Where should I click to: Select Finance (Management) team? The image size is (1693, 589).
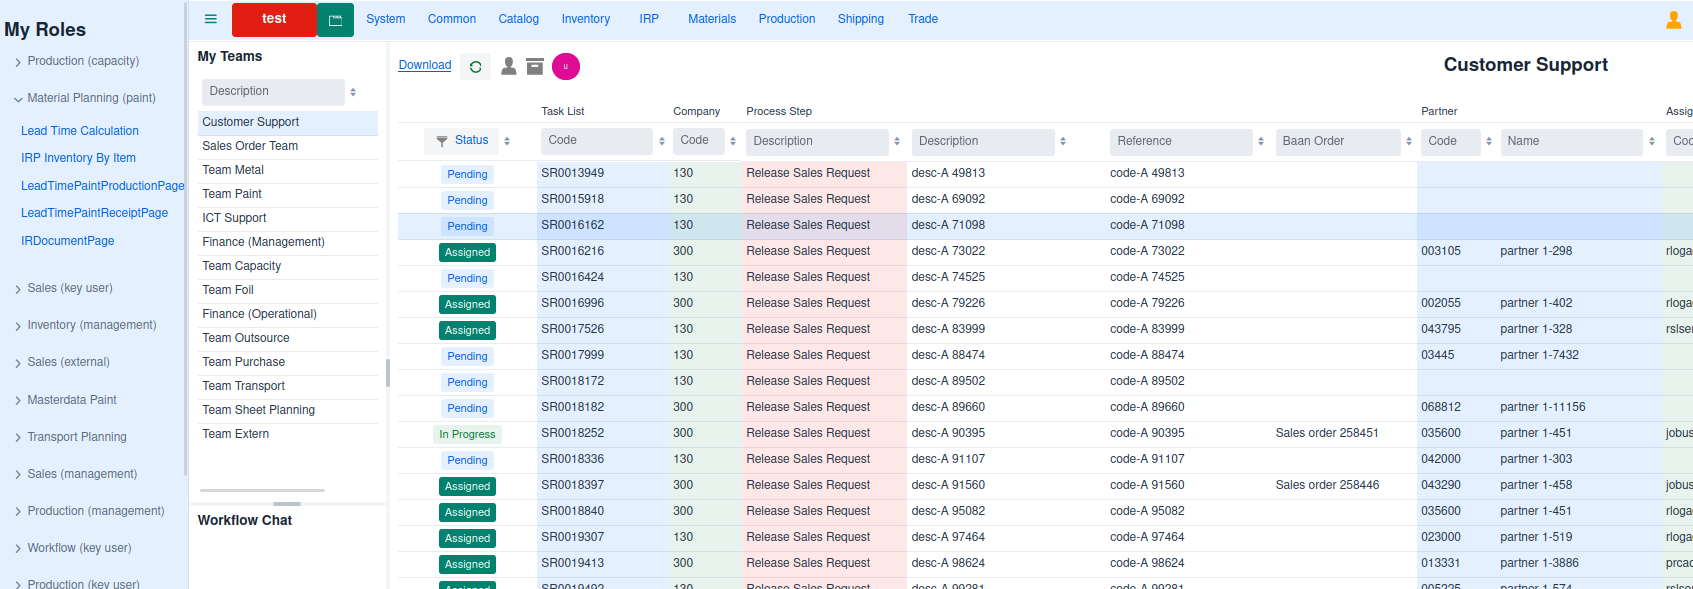click(288, 242)
